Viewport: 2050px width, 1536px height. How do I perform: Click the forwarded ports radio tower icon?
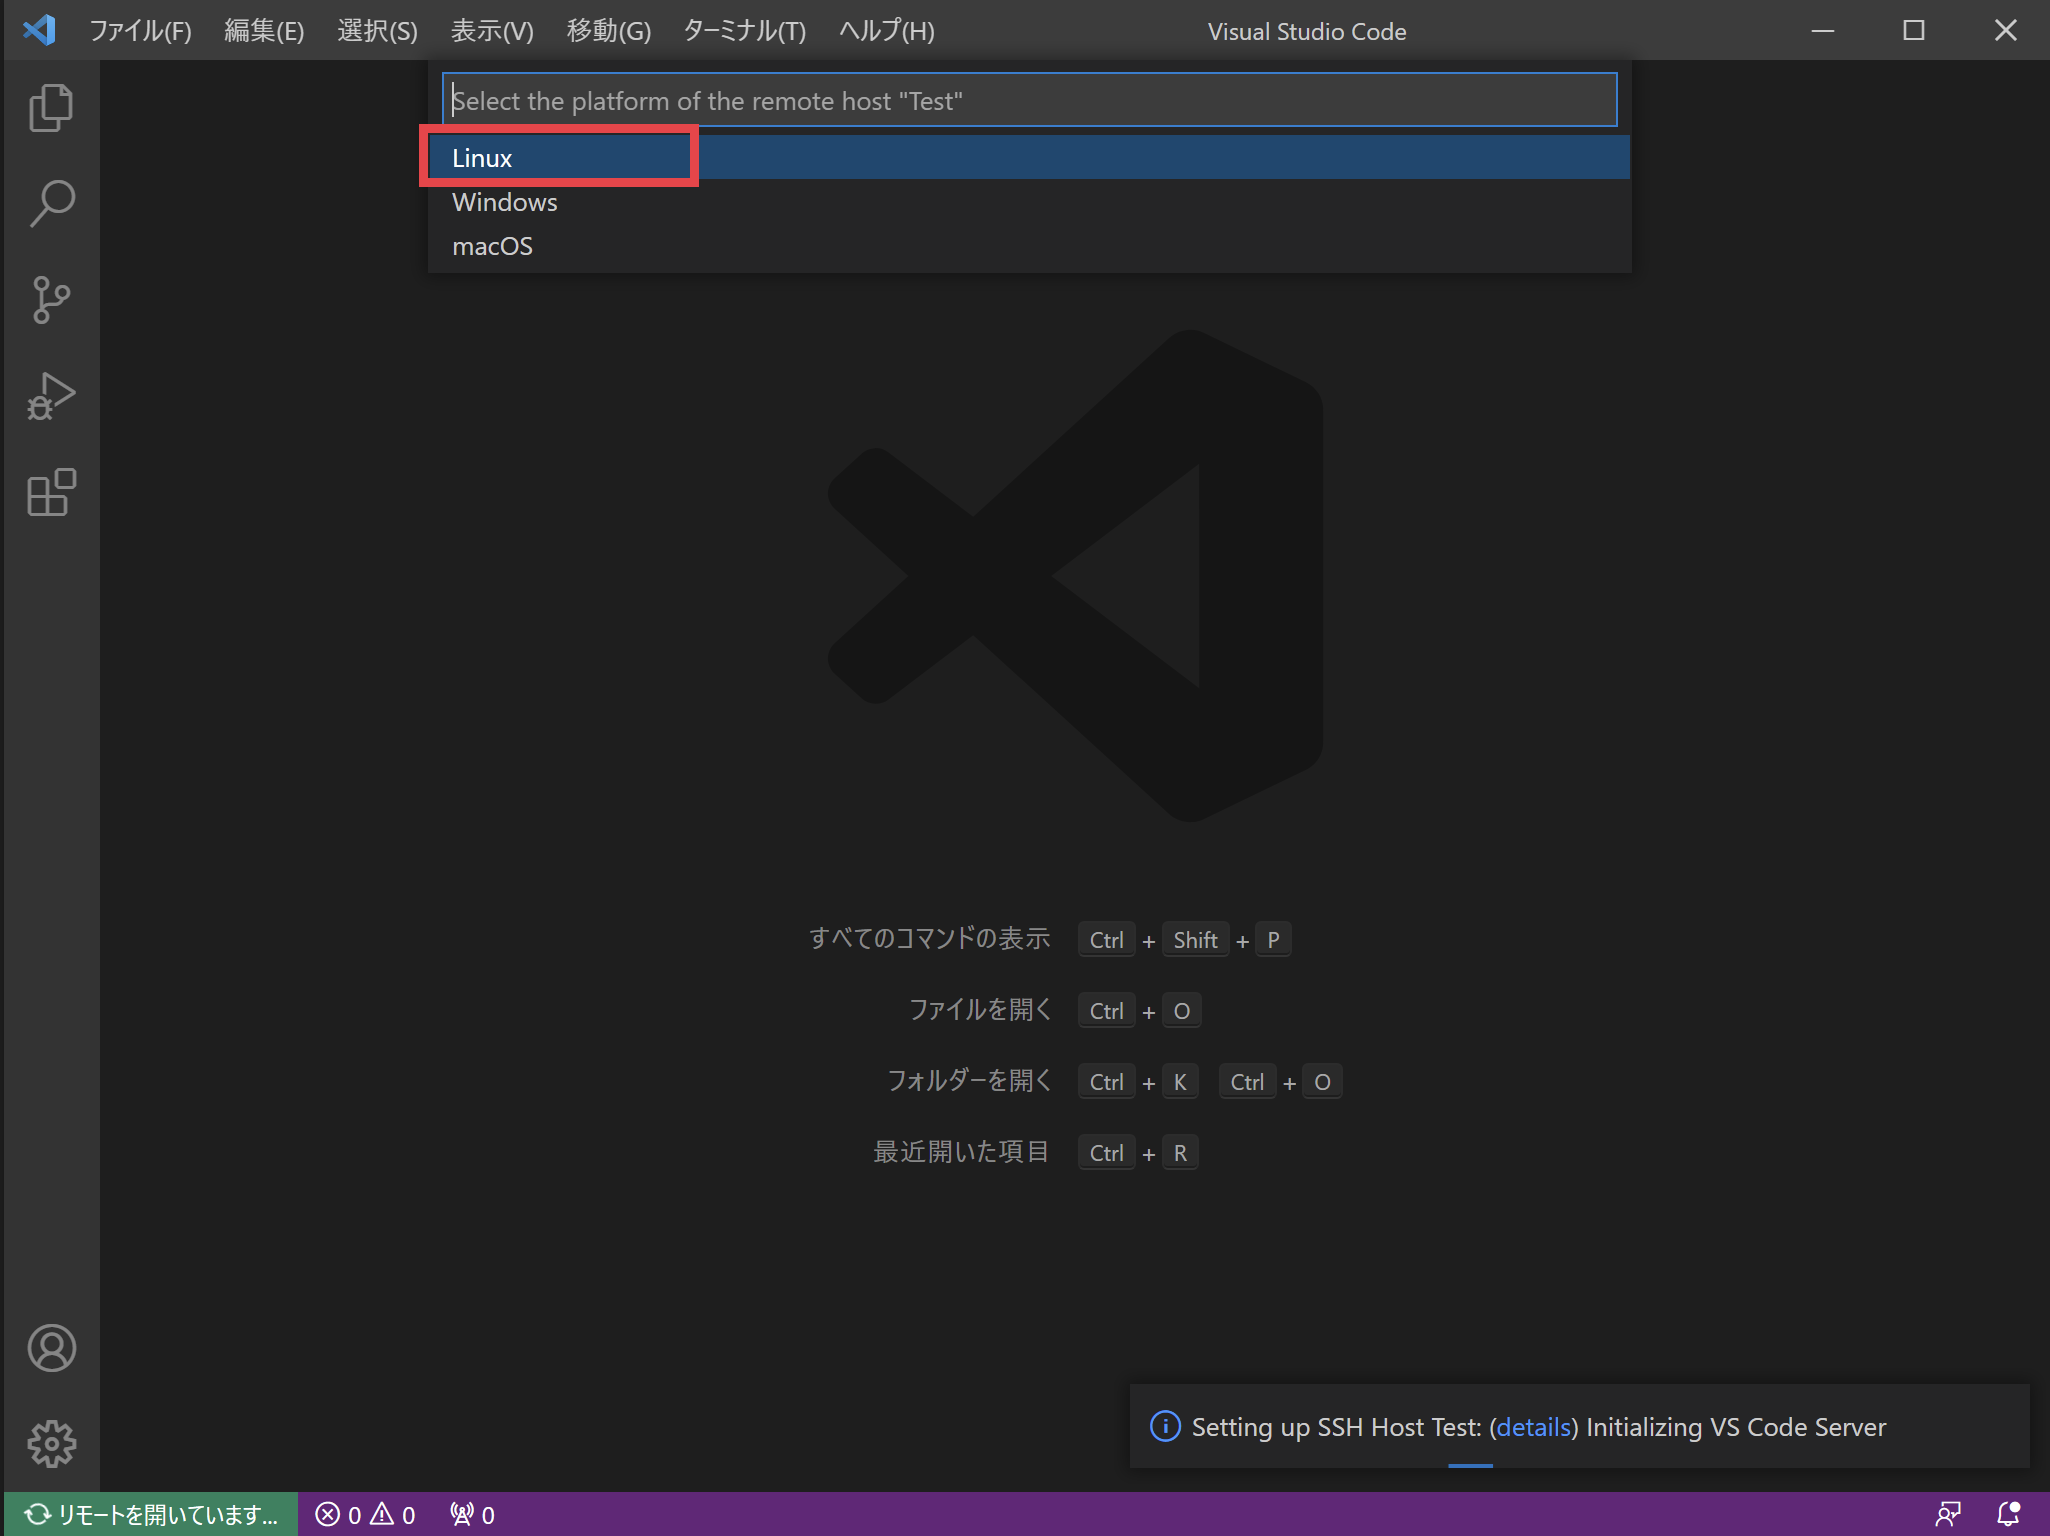470,1513
